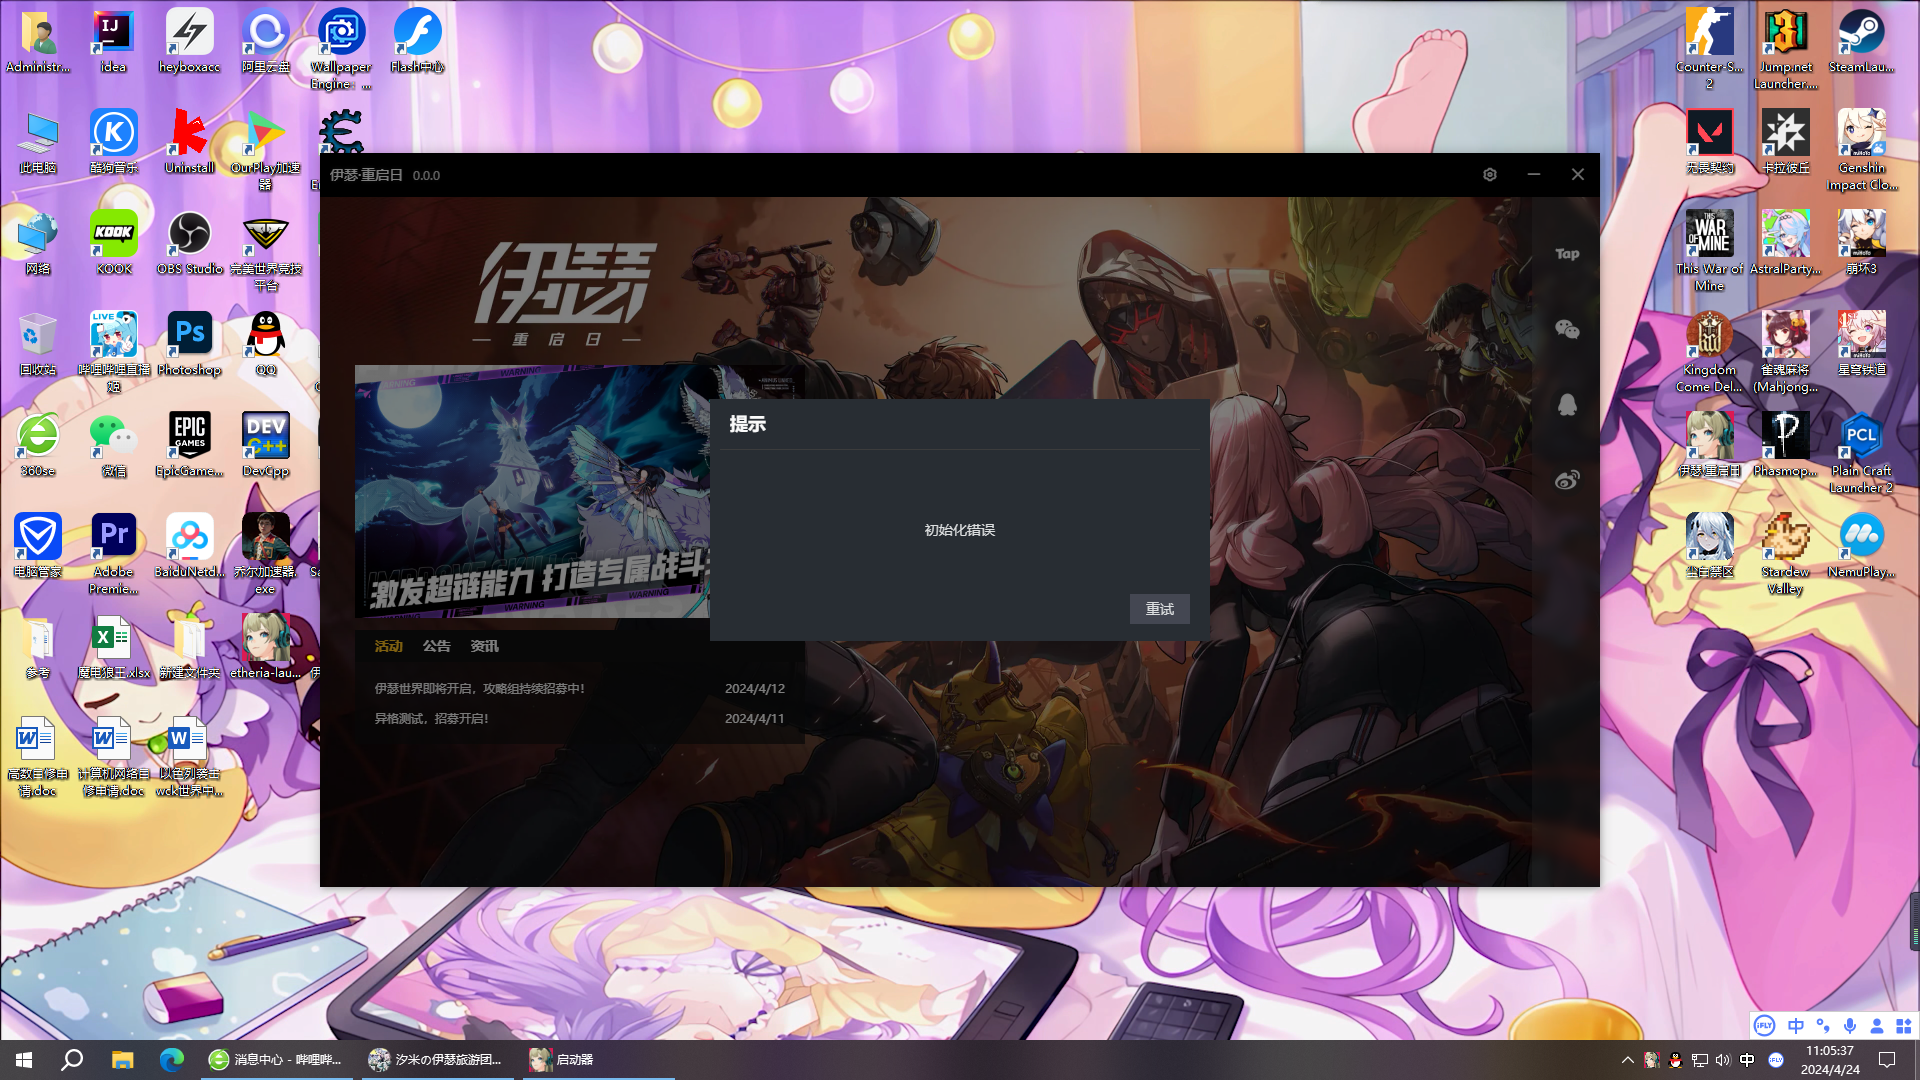Open the 此电脑 desktop icon

pyautogui.click(x=37, y=142)
